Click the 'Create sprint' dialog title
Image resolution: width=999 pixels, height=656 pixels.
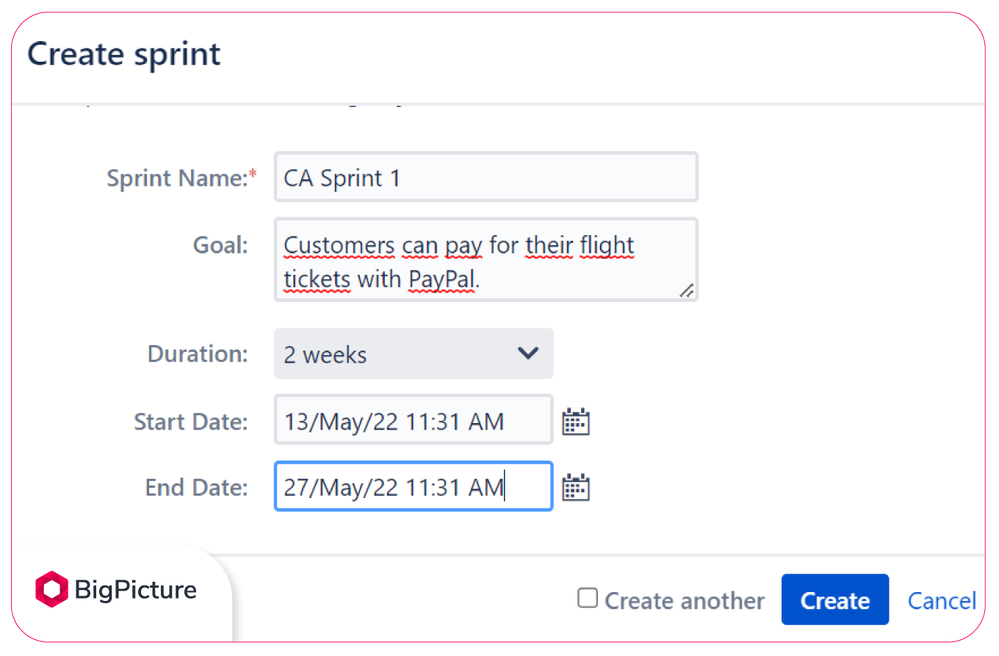[x=122, y=55]
